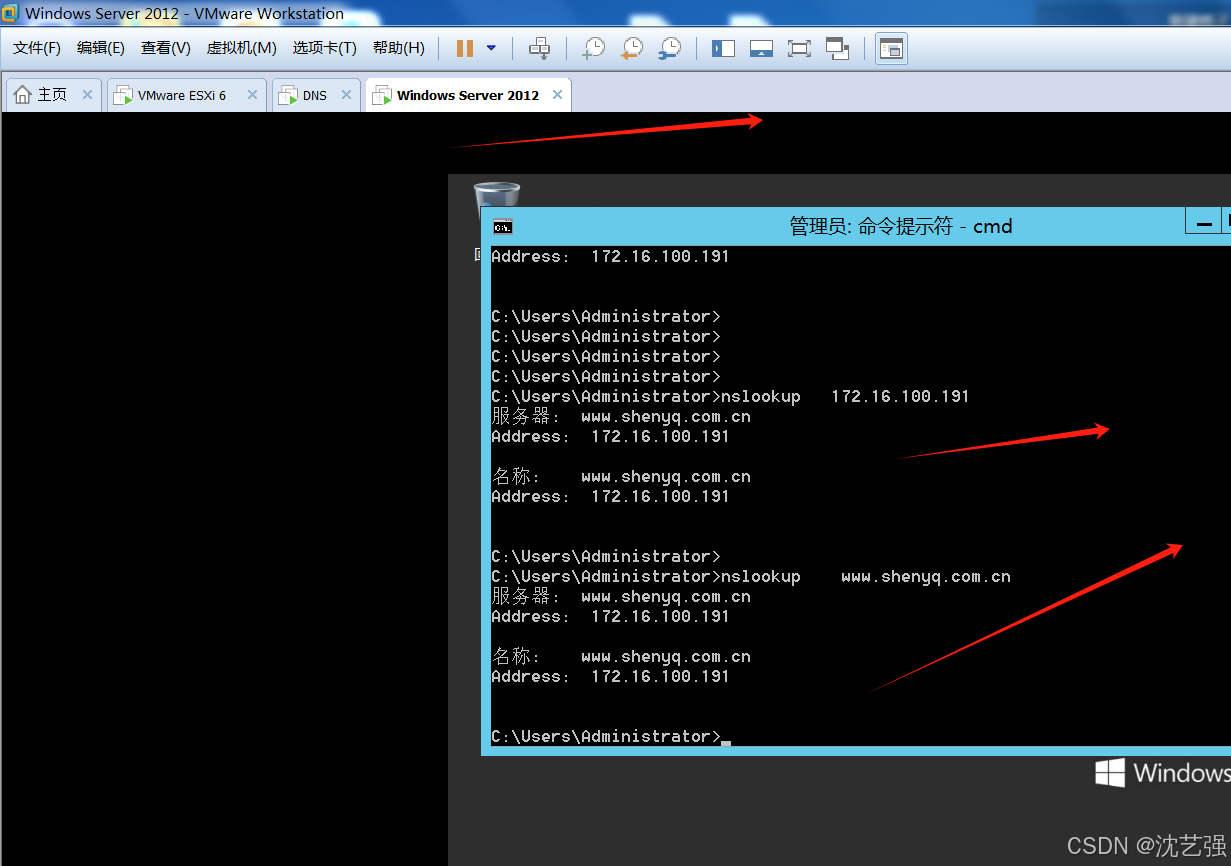This screenshot has height=866, width=1231.
Task: Open the 虚拟机(M) menu
Action: [x=241, y=48]
